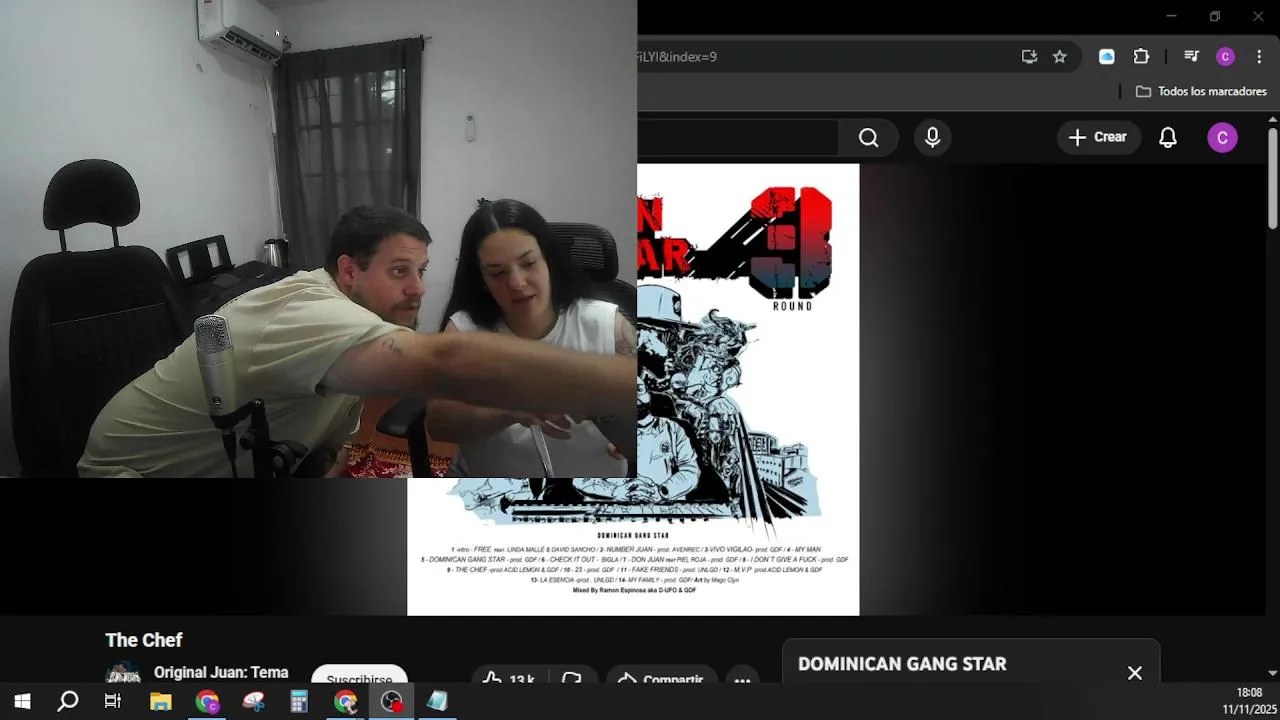Open the Snipping Tool taskbar icon
Image resolution: width=1280 pixels, height=720 pixels.
(x=253, y=701)
